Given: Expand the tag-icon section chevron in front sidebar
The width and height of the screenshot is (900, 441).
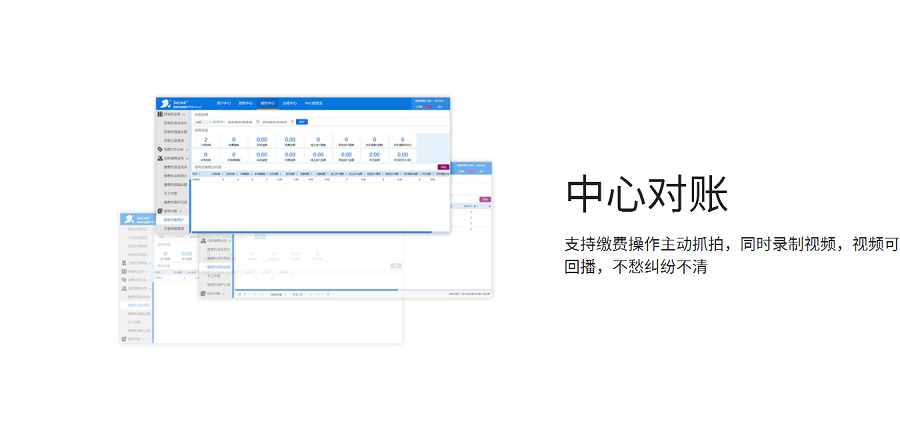Looking at the screenshot, I should point(187,150).
